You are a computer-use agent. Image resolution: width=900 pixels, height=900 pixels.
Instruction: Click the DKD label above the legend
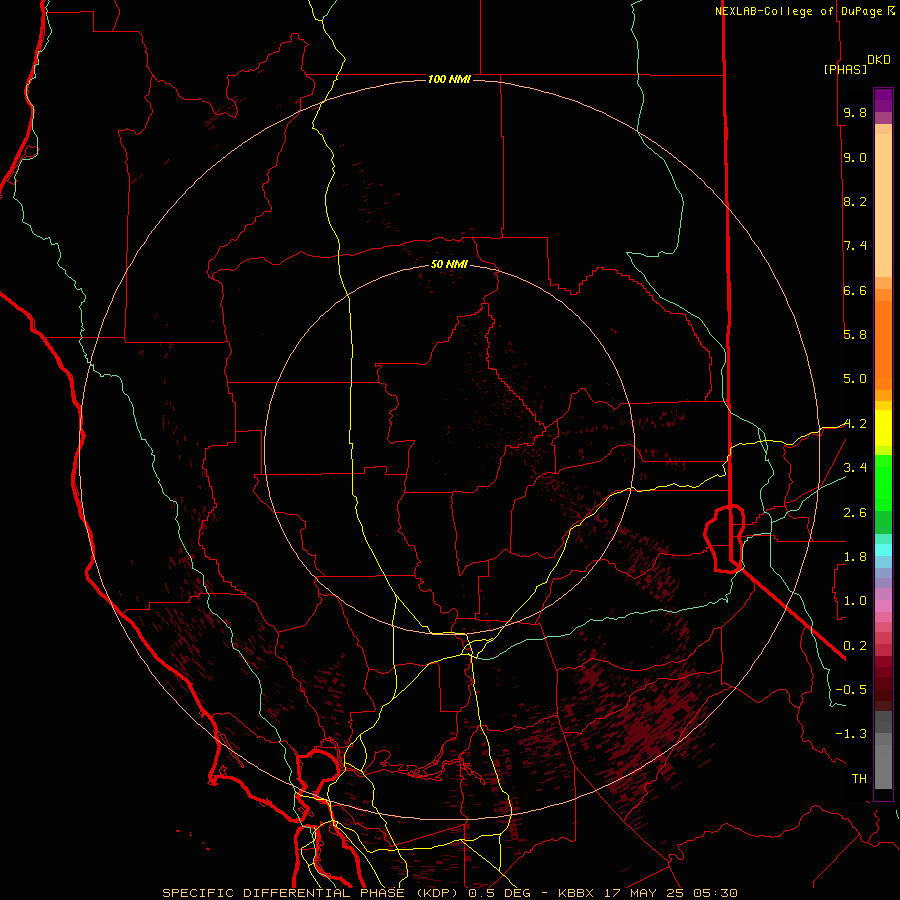[879, 60]
